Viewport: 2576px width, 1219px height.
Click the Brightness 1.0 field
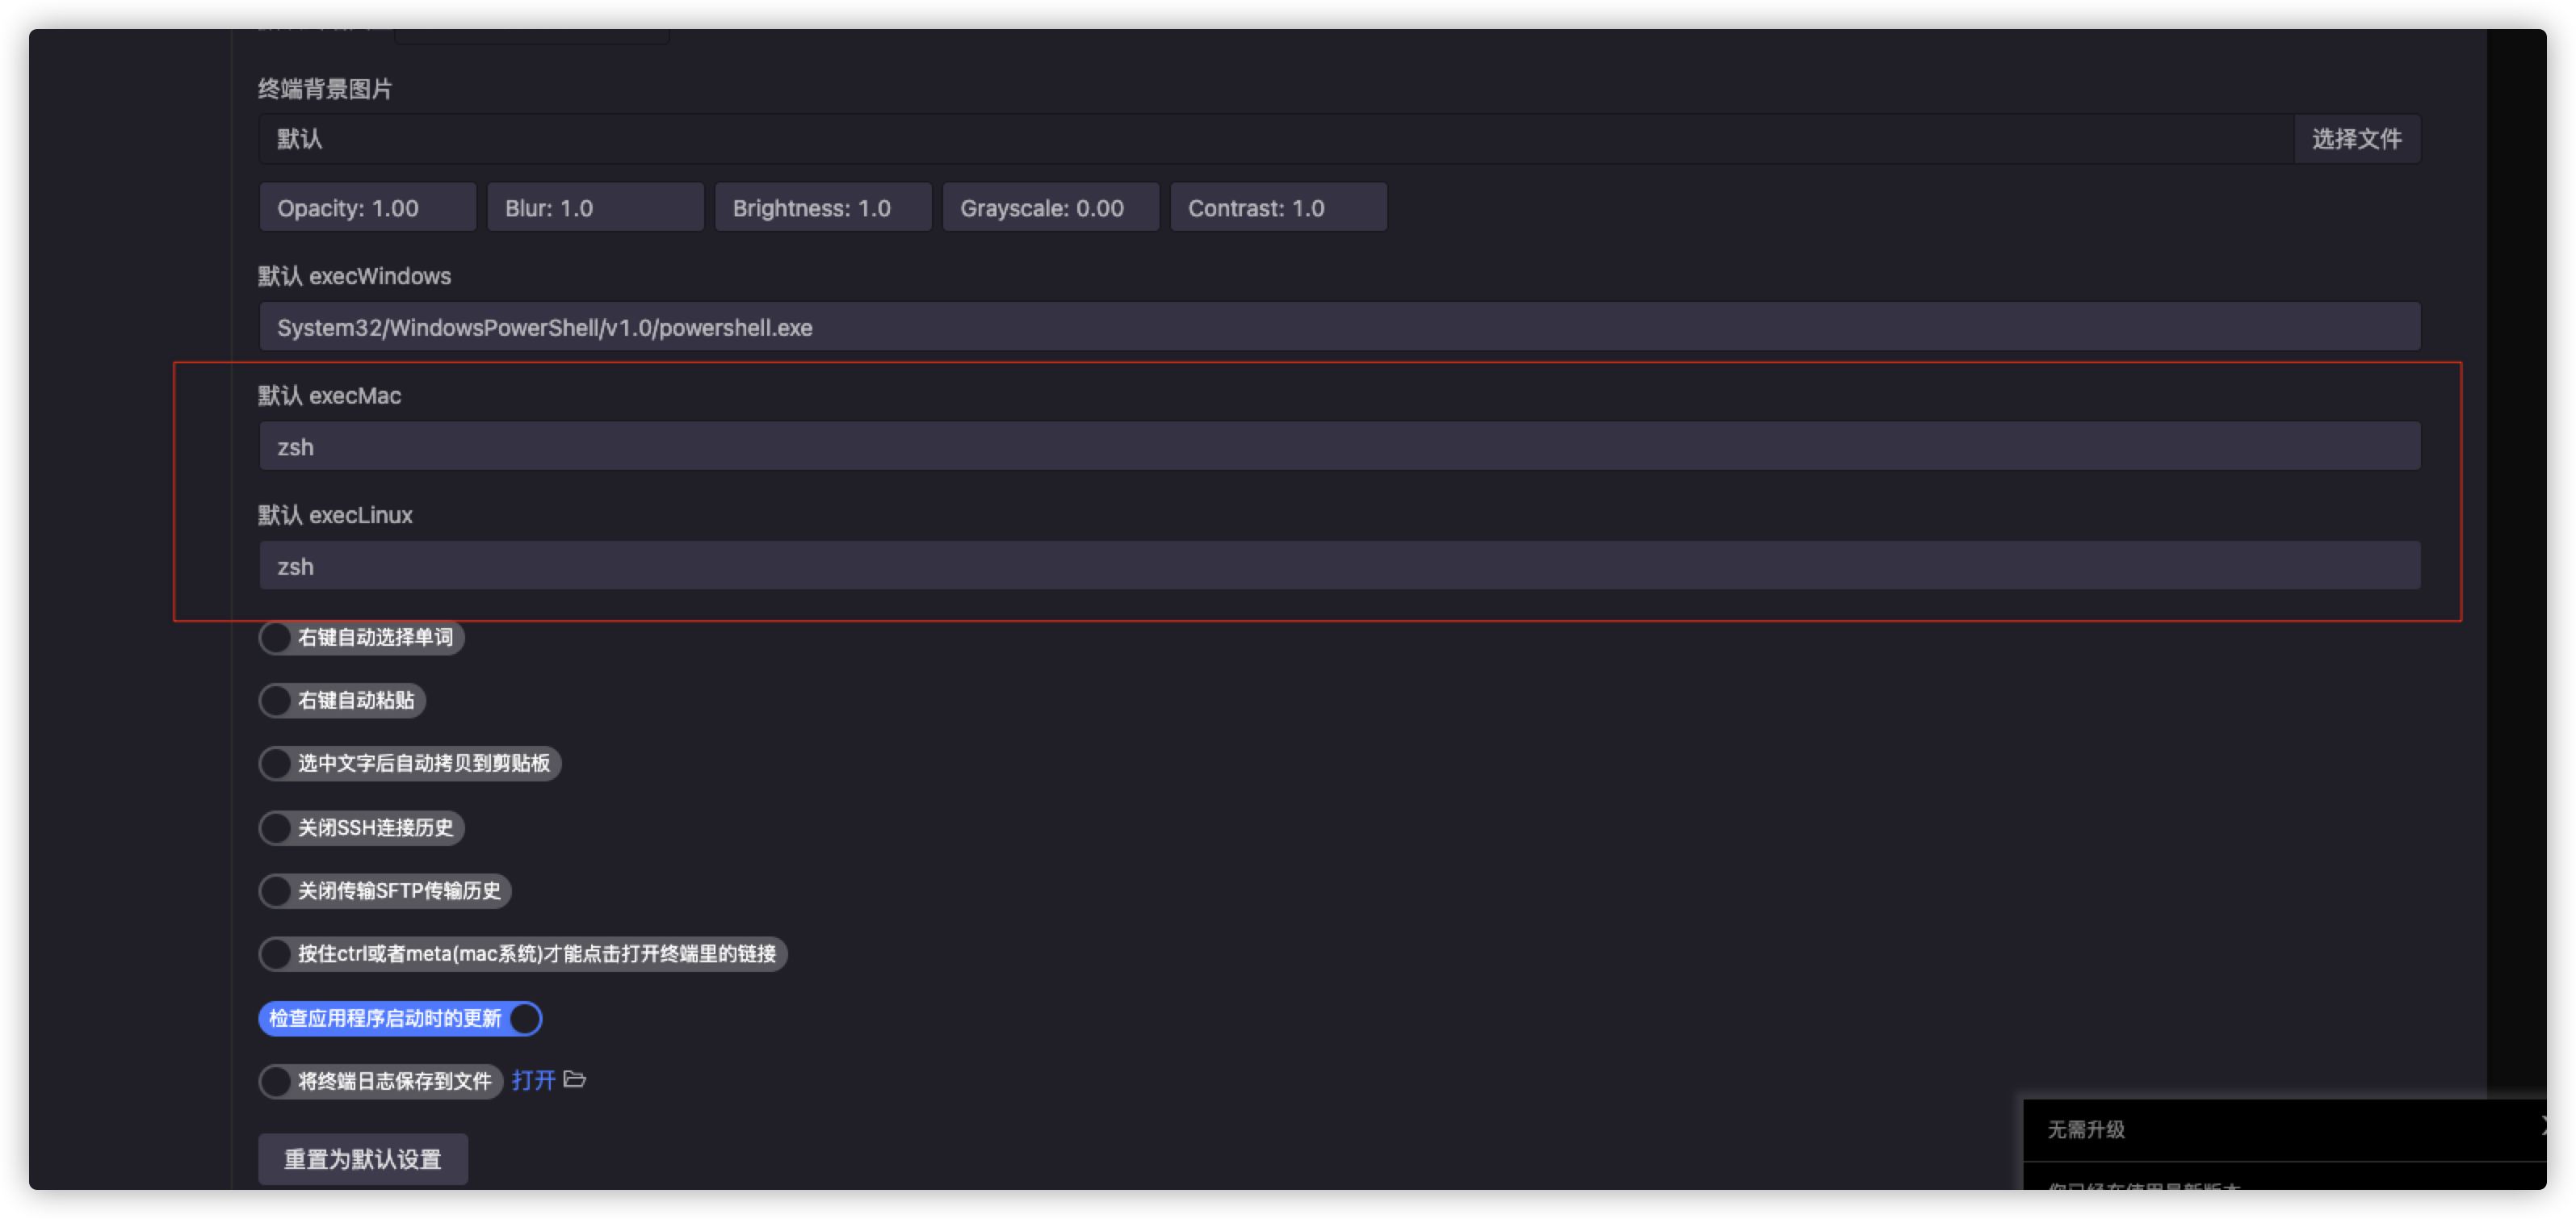coord(822,208)
